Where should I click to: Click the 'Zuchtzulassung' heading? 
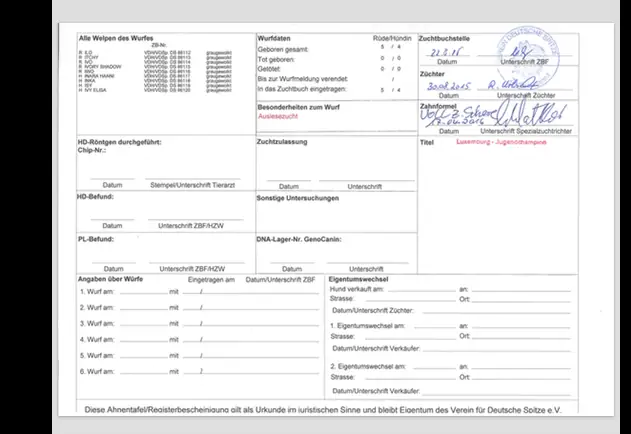(x=282, y=142)
